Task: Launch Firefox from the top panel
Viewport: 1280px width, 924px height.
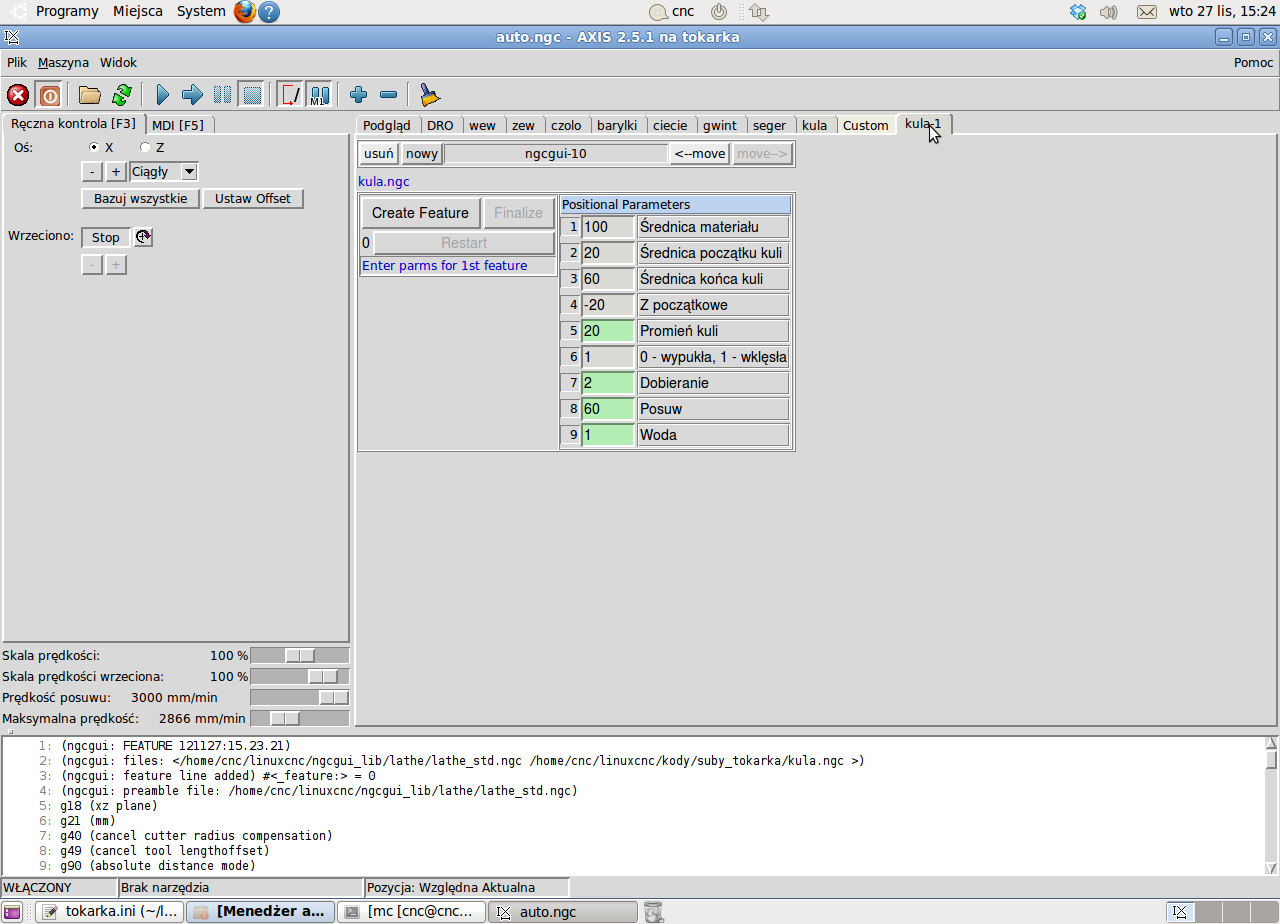Action: [x=245, y=12]
